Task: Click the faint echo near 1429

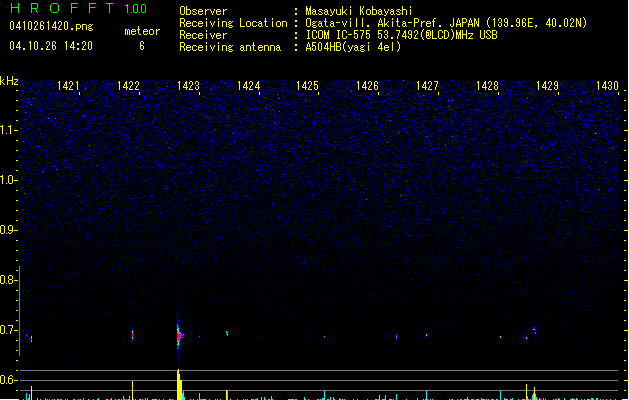Action: (535, 329)
